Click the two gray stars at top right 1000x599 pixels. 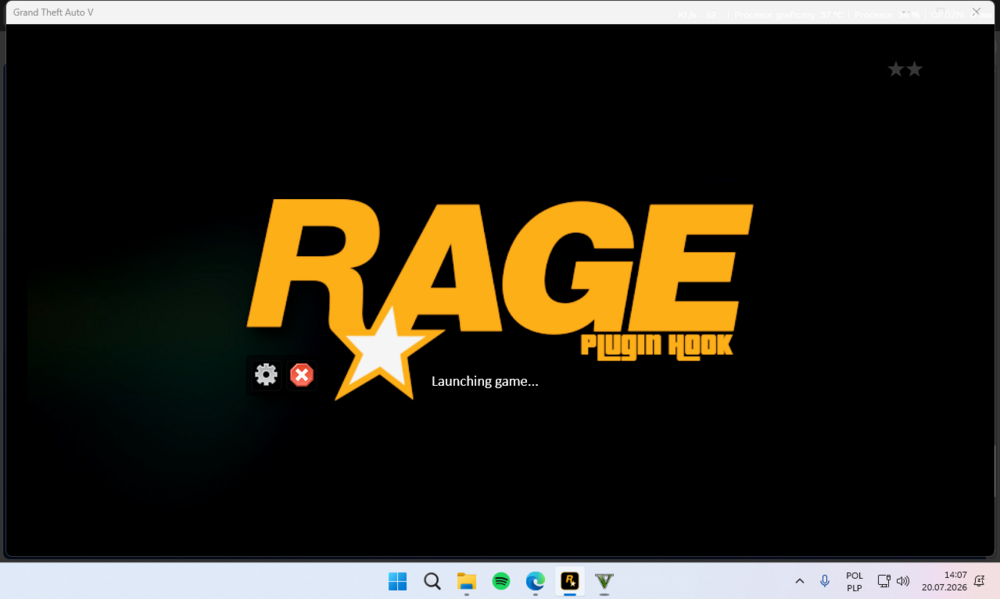(905, 69)
